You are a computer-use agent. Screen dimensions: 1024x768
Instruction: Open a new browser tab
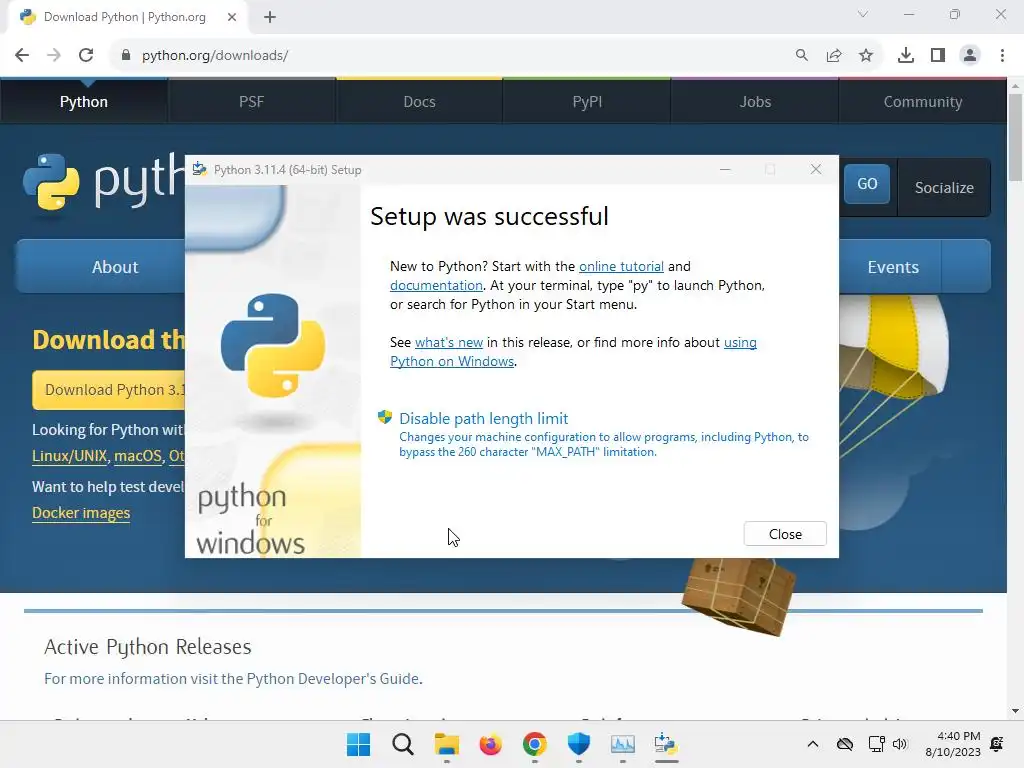coord(270,17)
